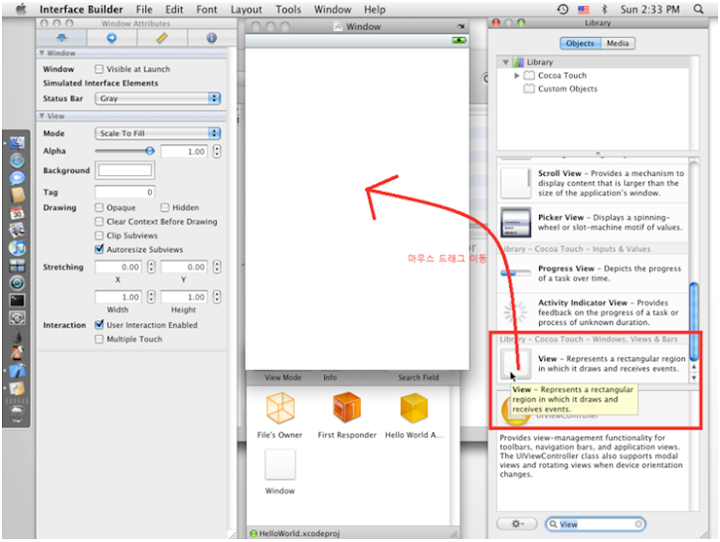Select the Activity Indicator View icon
The width and height of the screenshot is (720, 542).
click(x=515, y=312)
